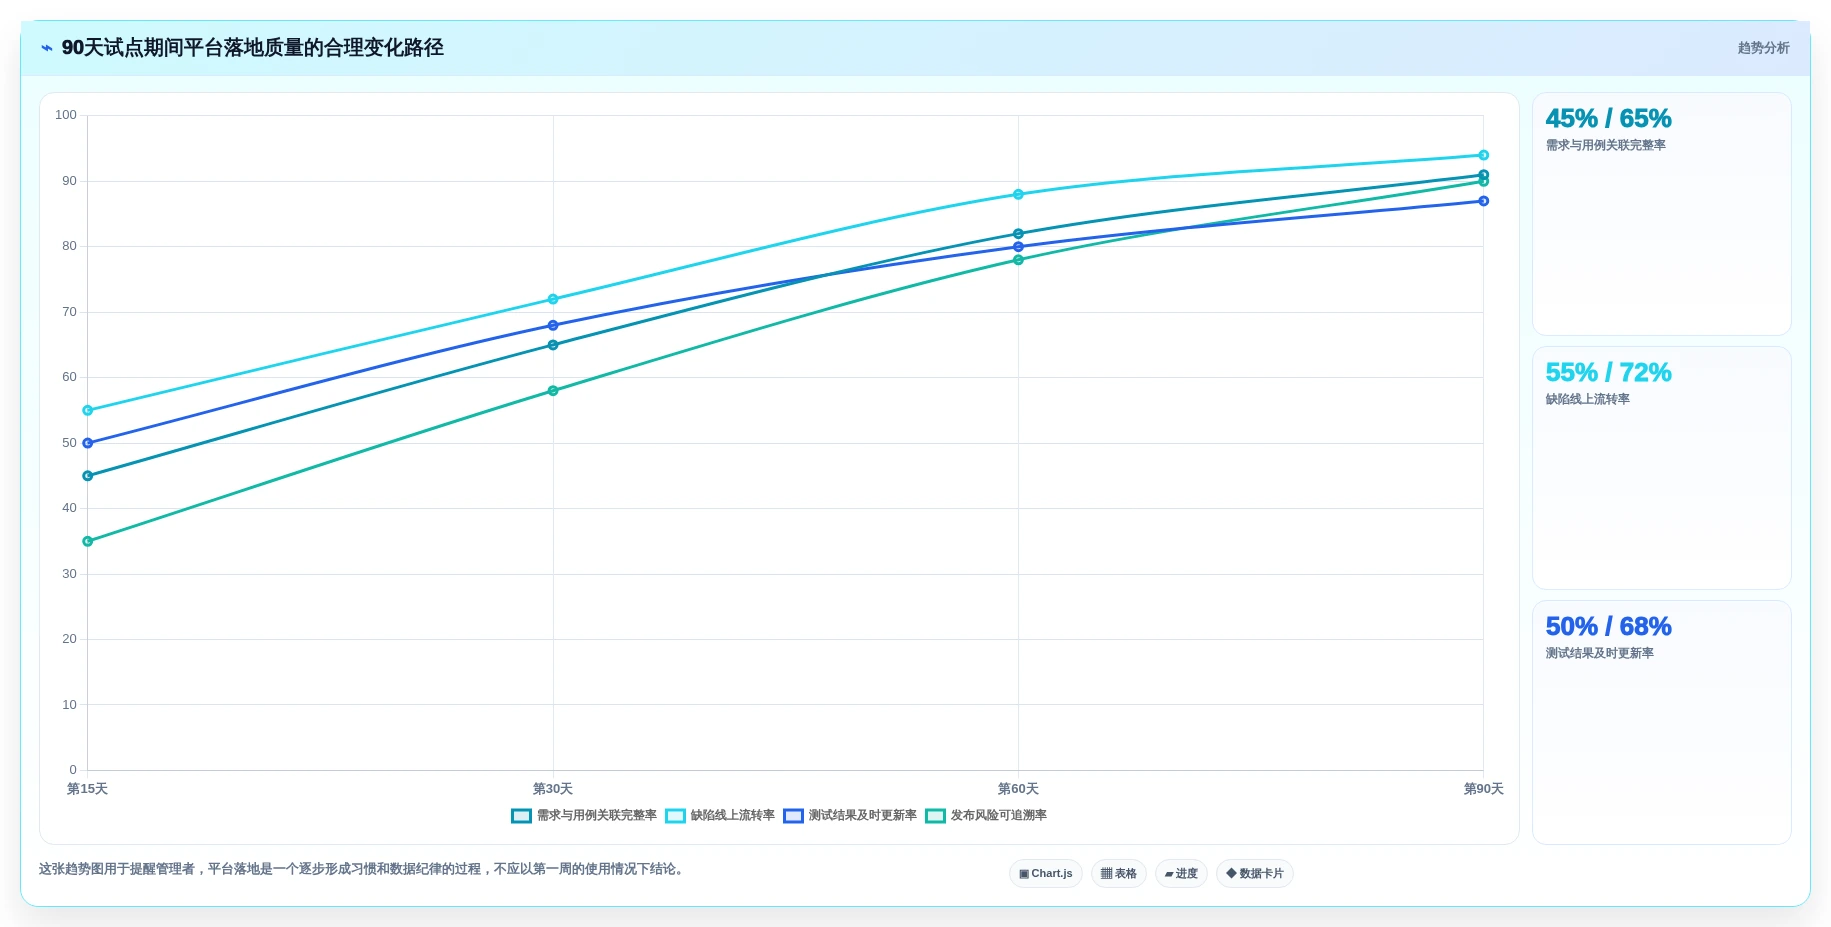
Task: Click the 第60天 x-axis label
Action: 1018,789
